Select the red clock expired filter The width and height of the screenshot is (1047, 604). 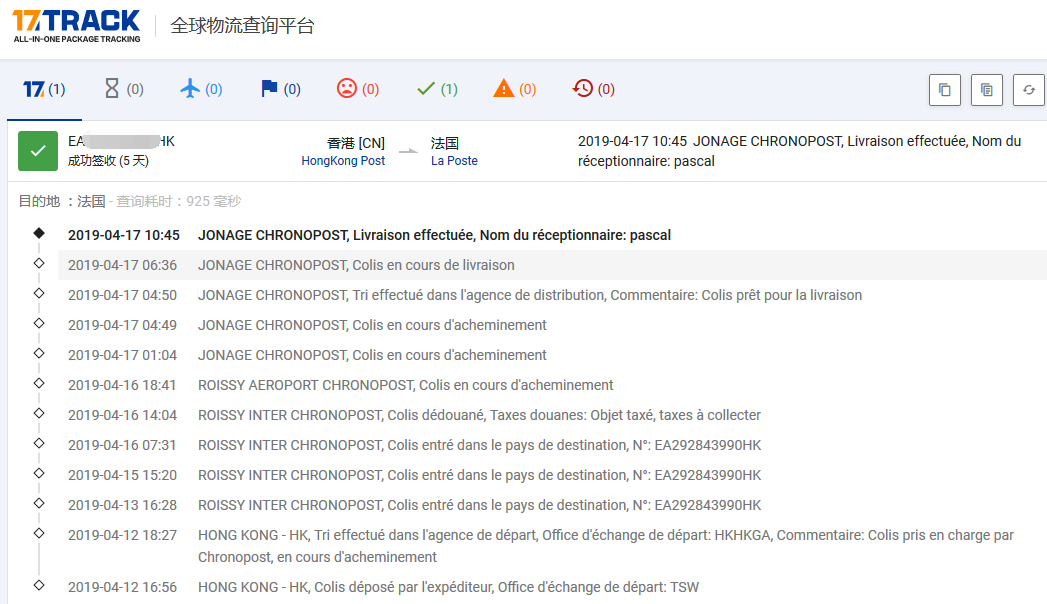[x=593, y=89]
